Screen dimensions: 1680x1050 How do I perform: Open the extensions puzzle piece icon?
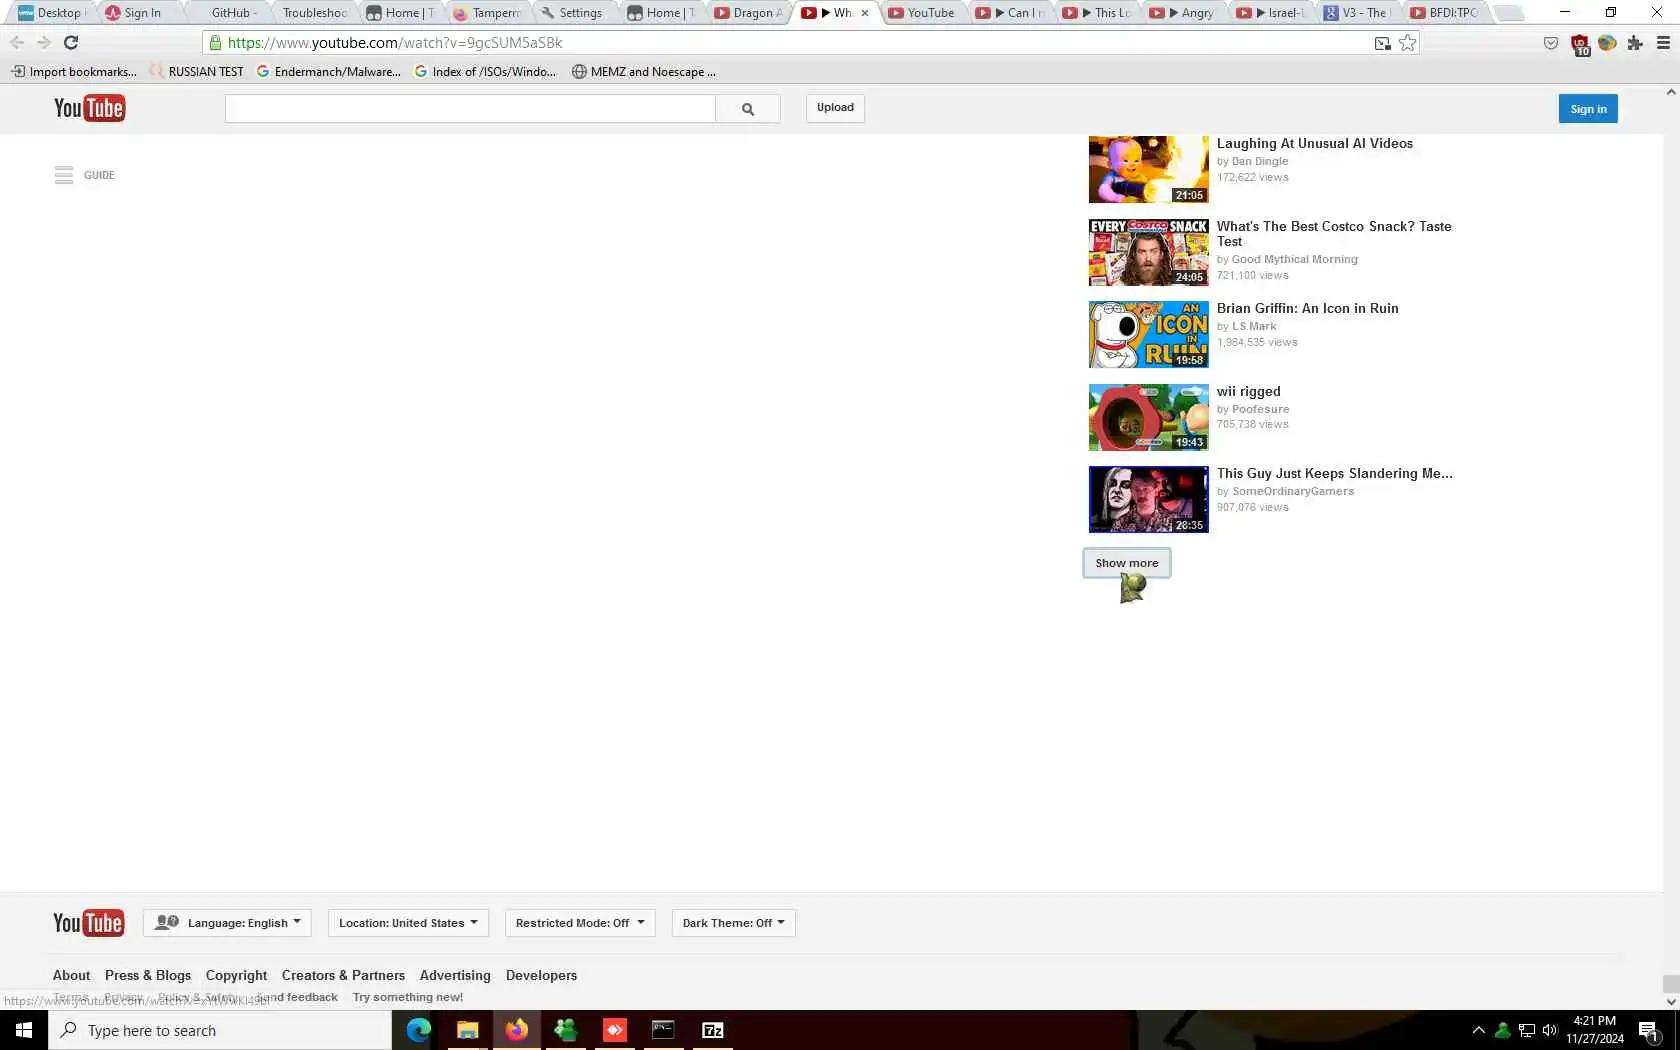click(x=1635, y=43)
